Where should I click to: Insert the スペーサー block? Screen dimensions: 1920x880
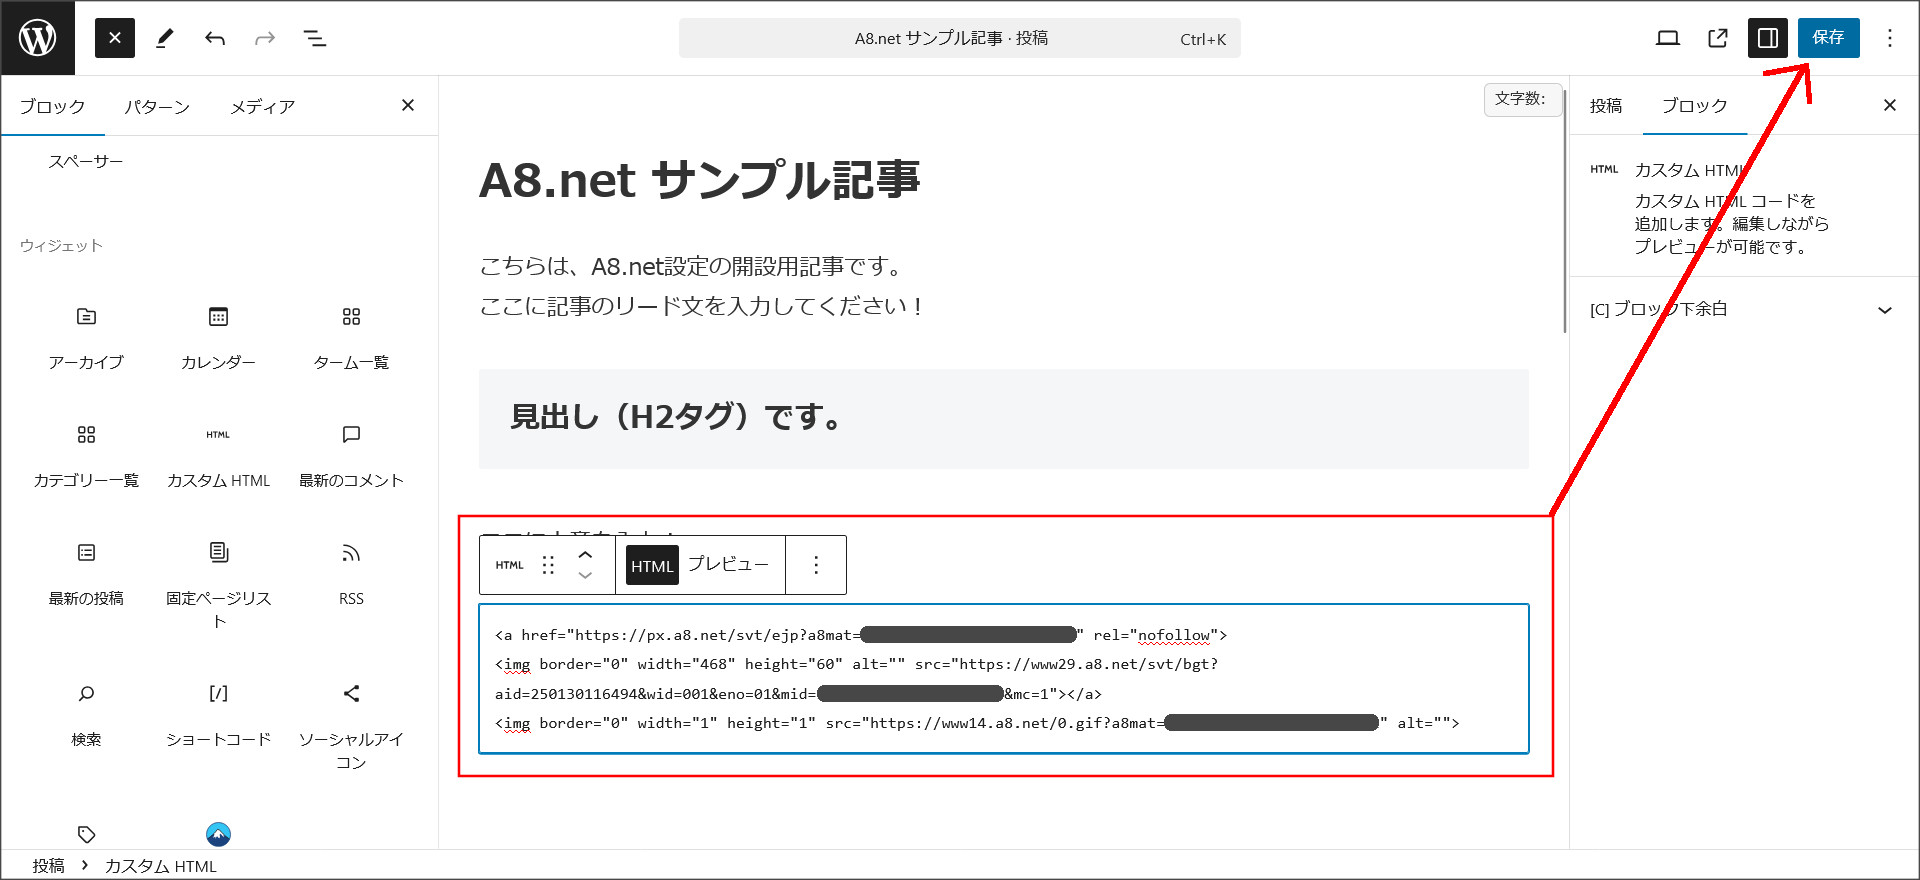pos(86,161)
